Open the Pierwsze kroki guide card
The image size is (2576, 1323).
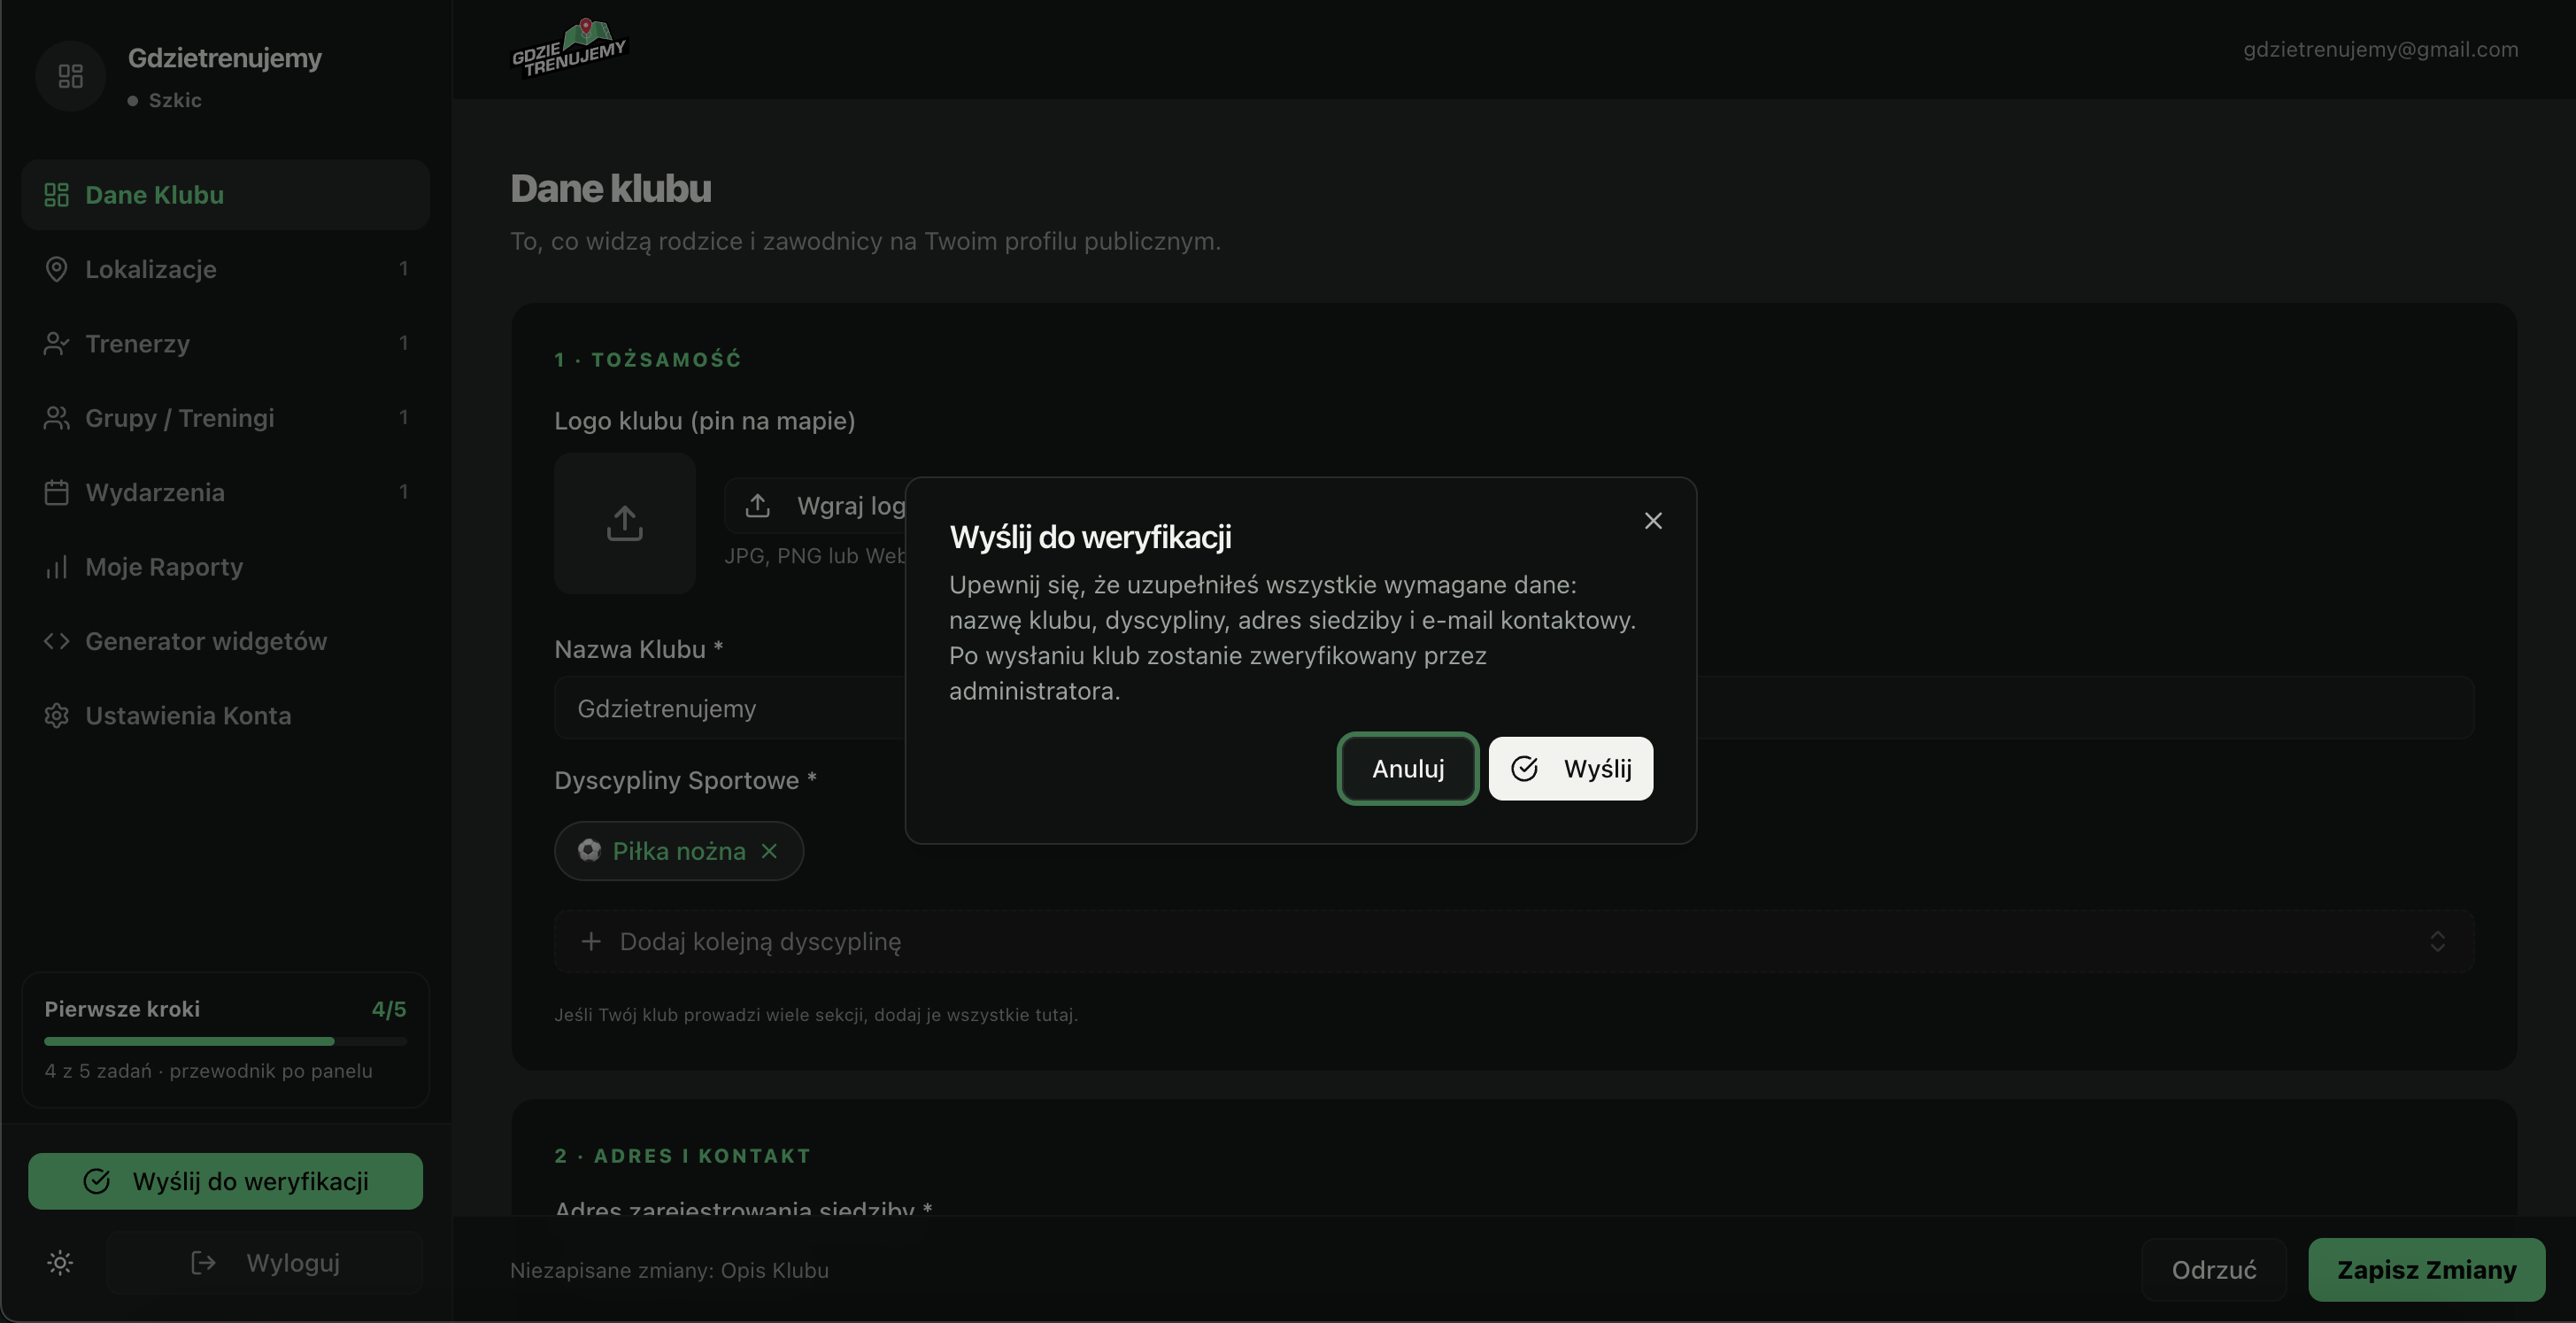pyautogui.click(x=225, y=1040)
